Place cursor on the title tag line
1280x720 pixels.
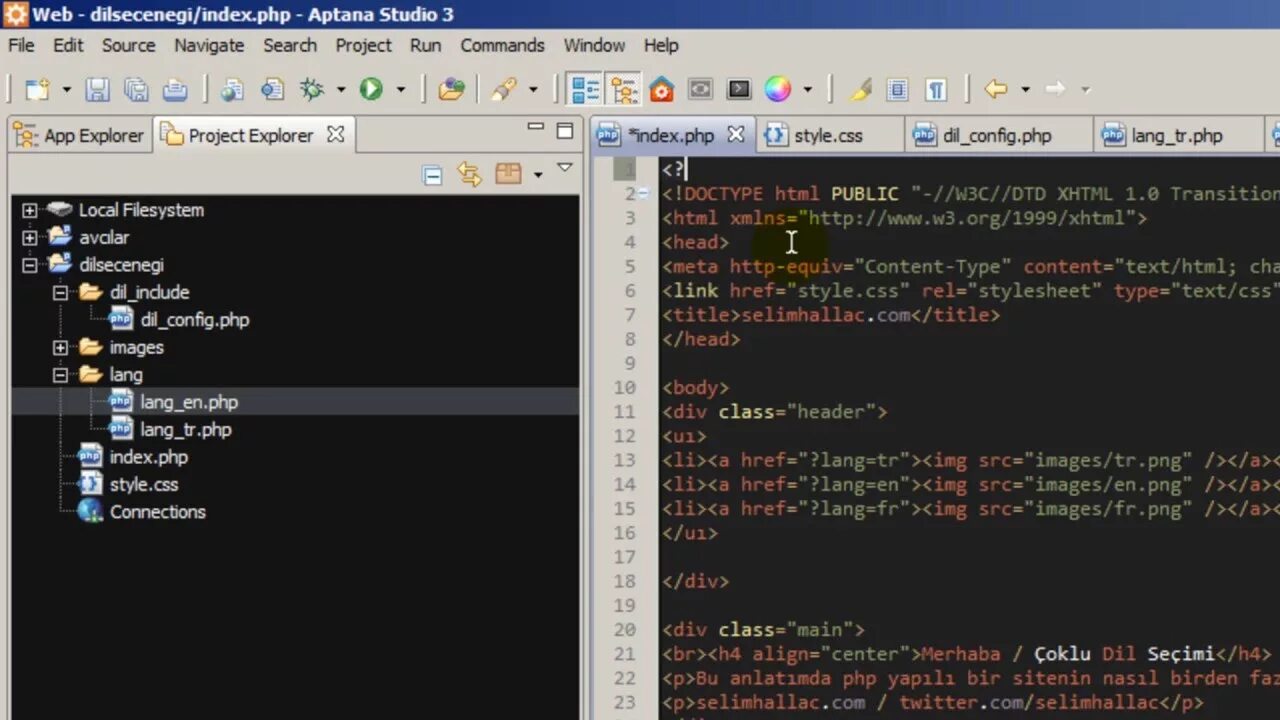point(831,315)
